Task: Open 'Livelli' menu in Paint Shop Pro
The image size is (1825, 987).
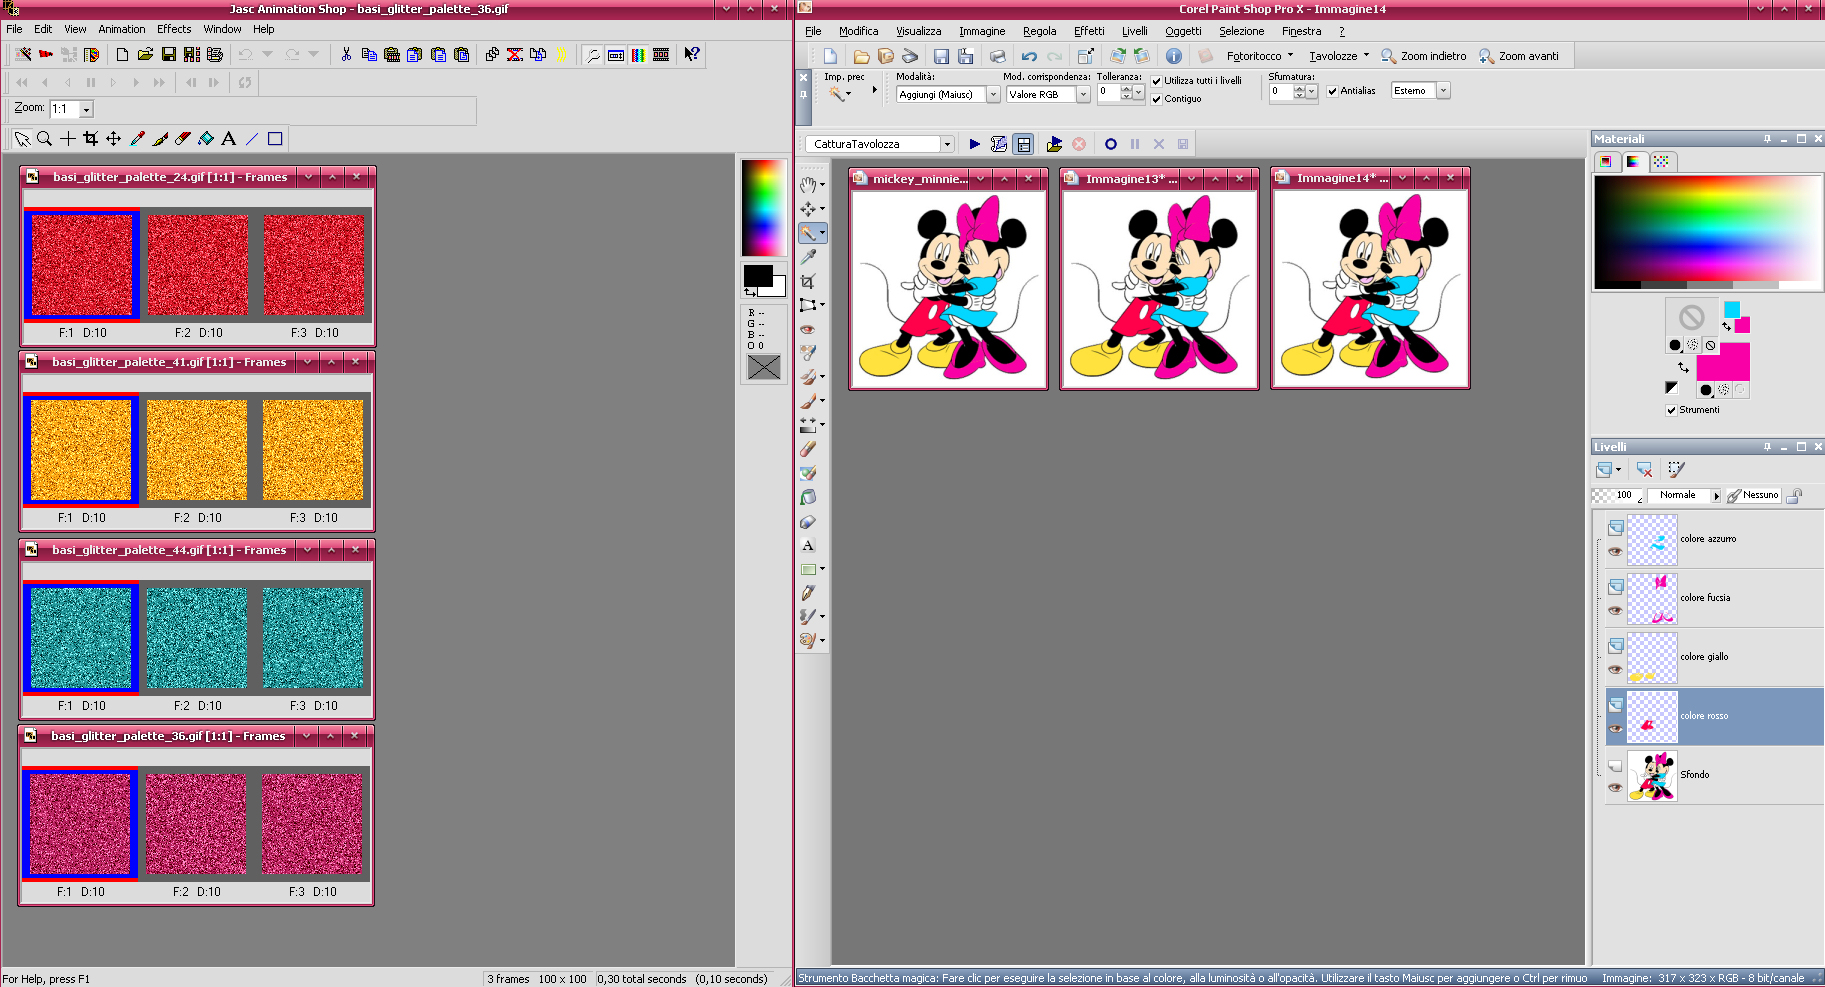Action: (x=1134, y=31)
